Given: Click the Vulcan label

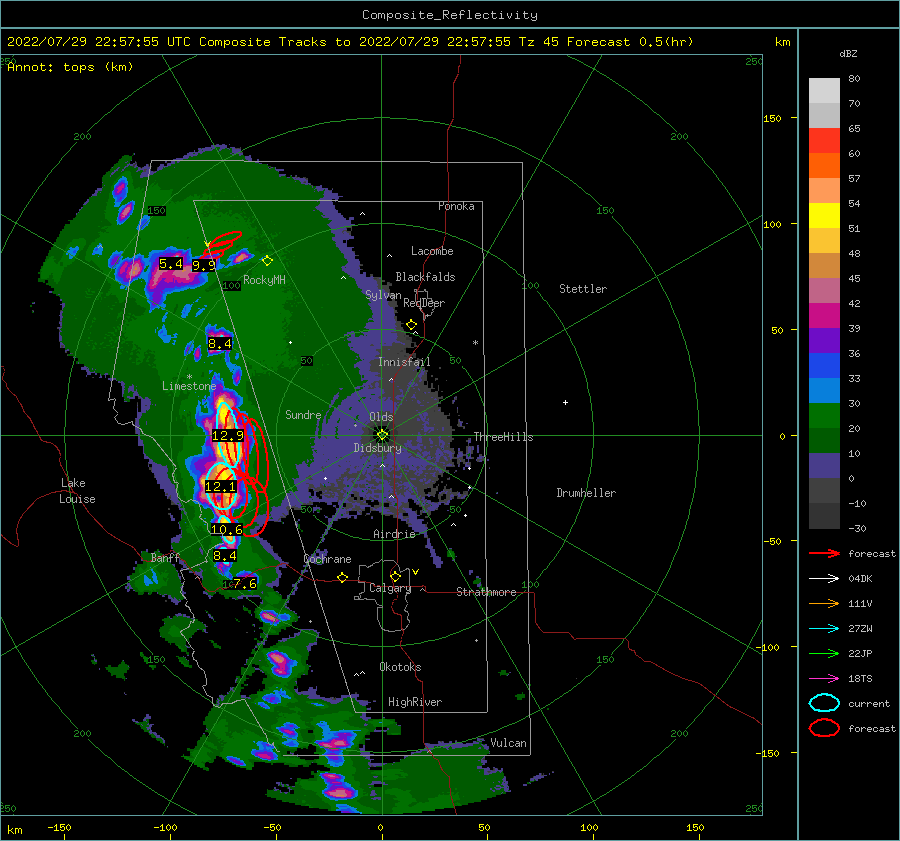Looking at the screenshot, I should pyautogui.click(x=509, y=743).
